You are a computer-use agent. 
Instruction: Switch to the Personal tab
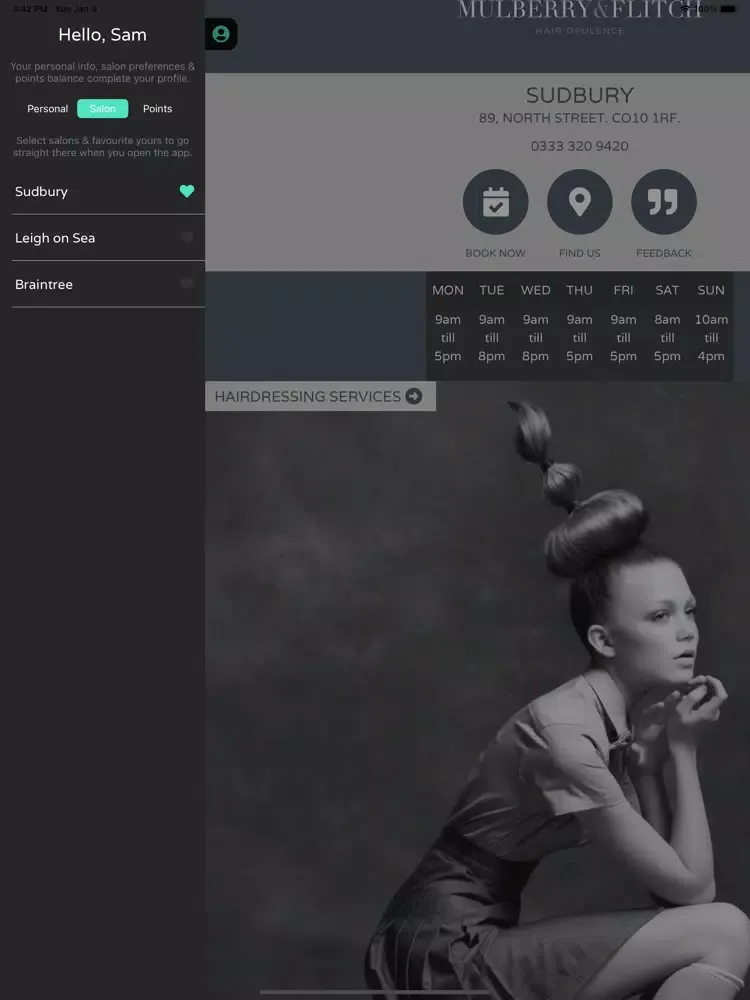coord(48,108)
